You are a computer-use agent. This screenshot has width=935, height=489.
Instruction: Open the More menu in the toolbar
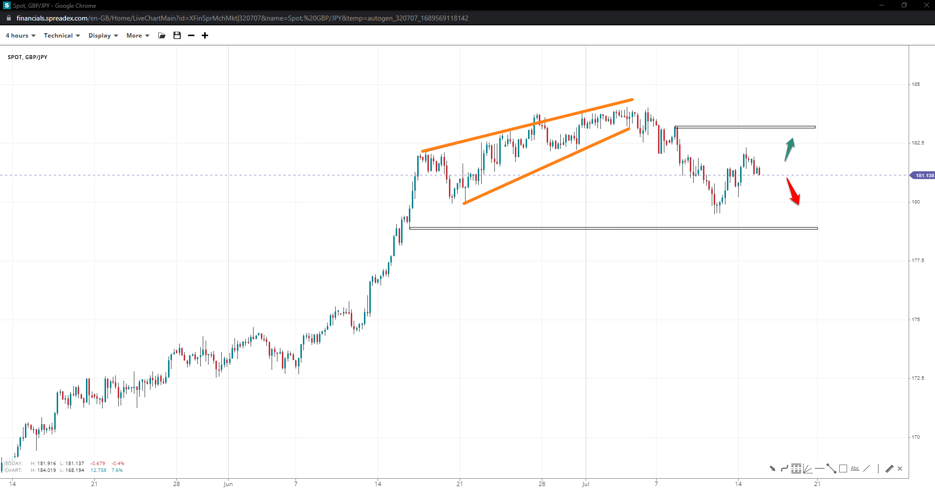(137, 36)
